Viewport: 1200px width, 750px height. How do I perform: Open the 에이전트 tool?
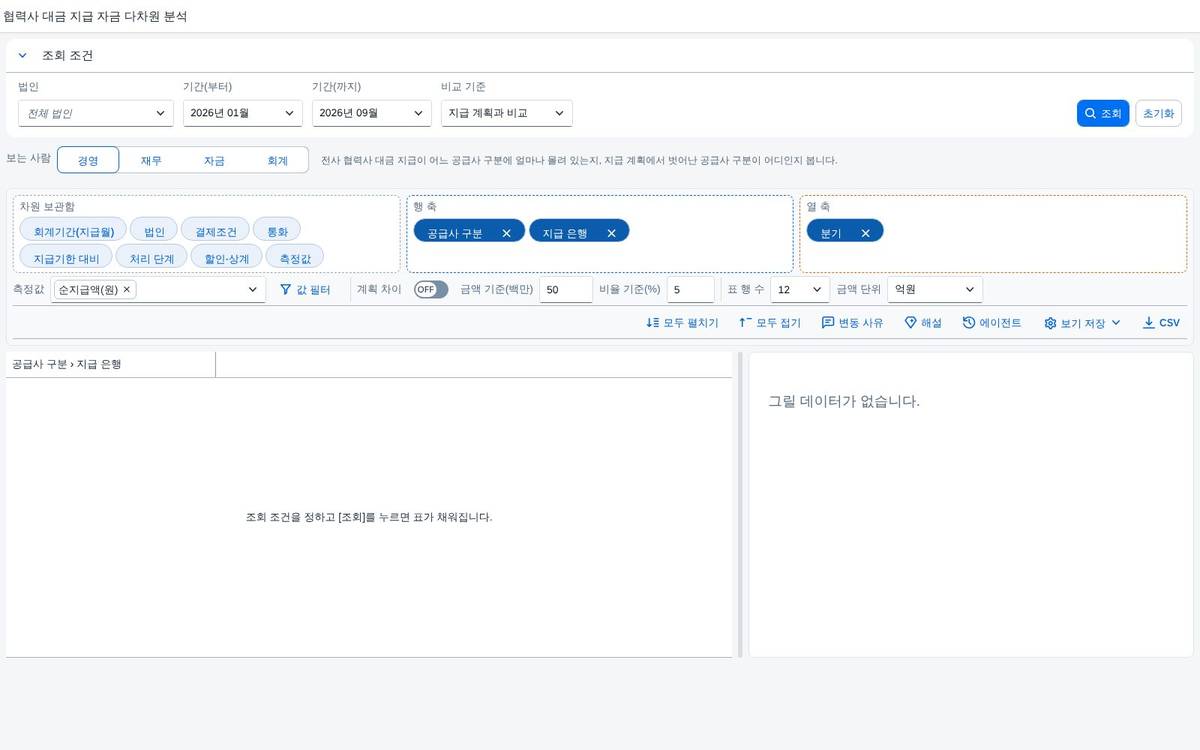(x=992, y=323)
